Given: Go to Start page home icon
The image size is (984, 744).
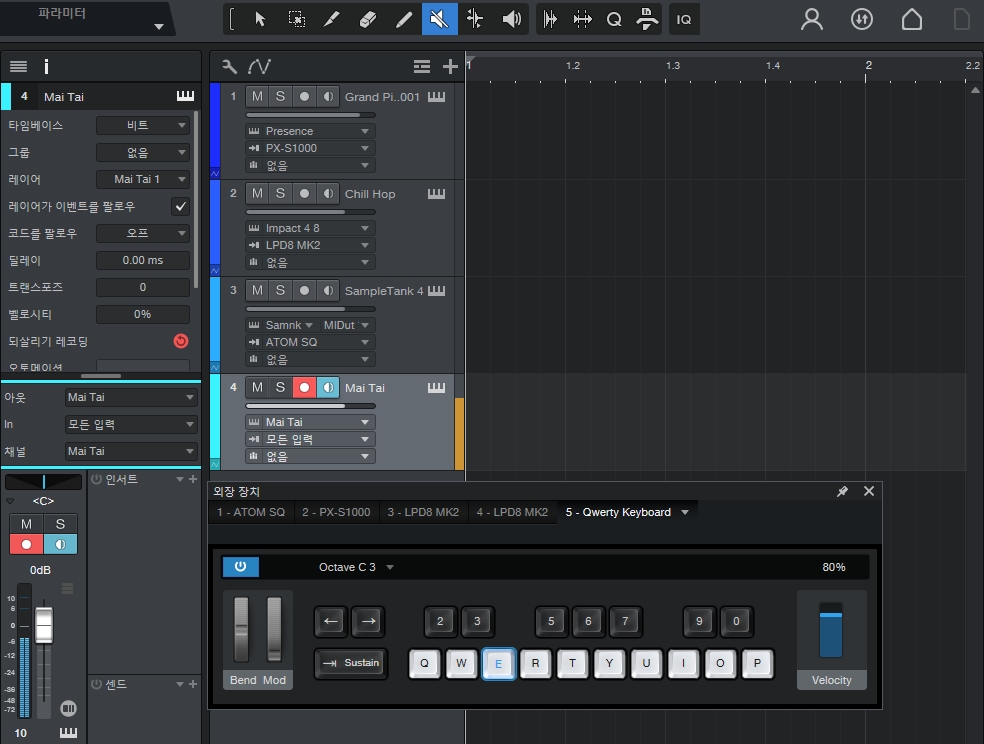Looking at the screenshot, I should [912, 19].
